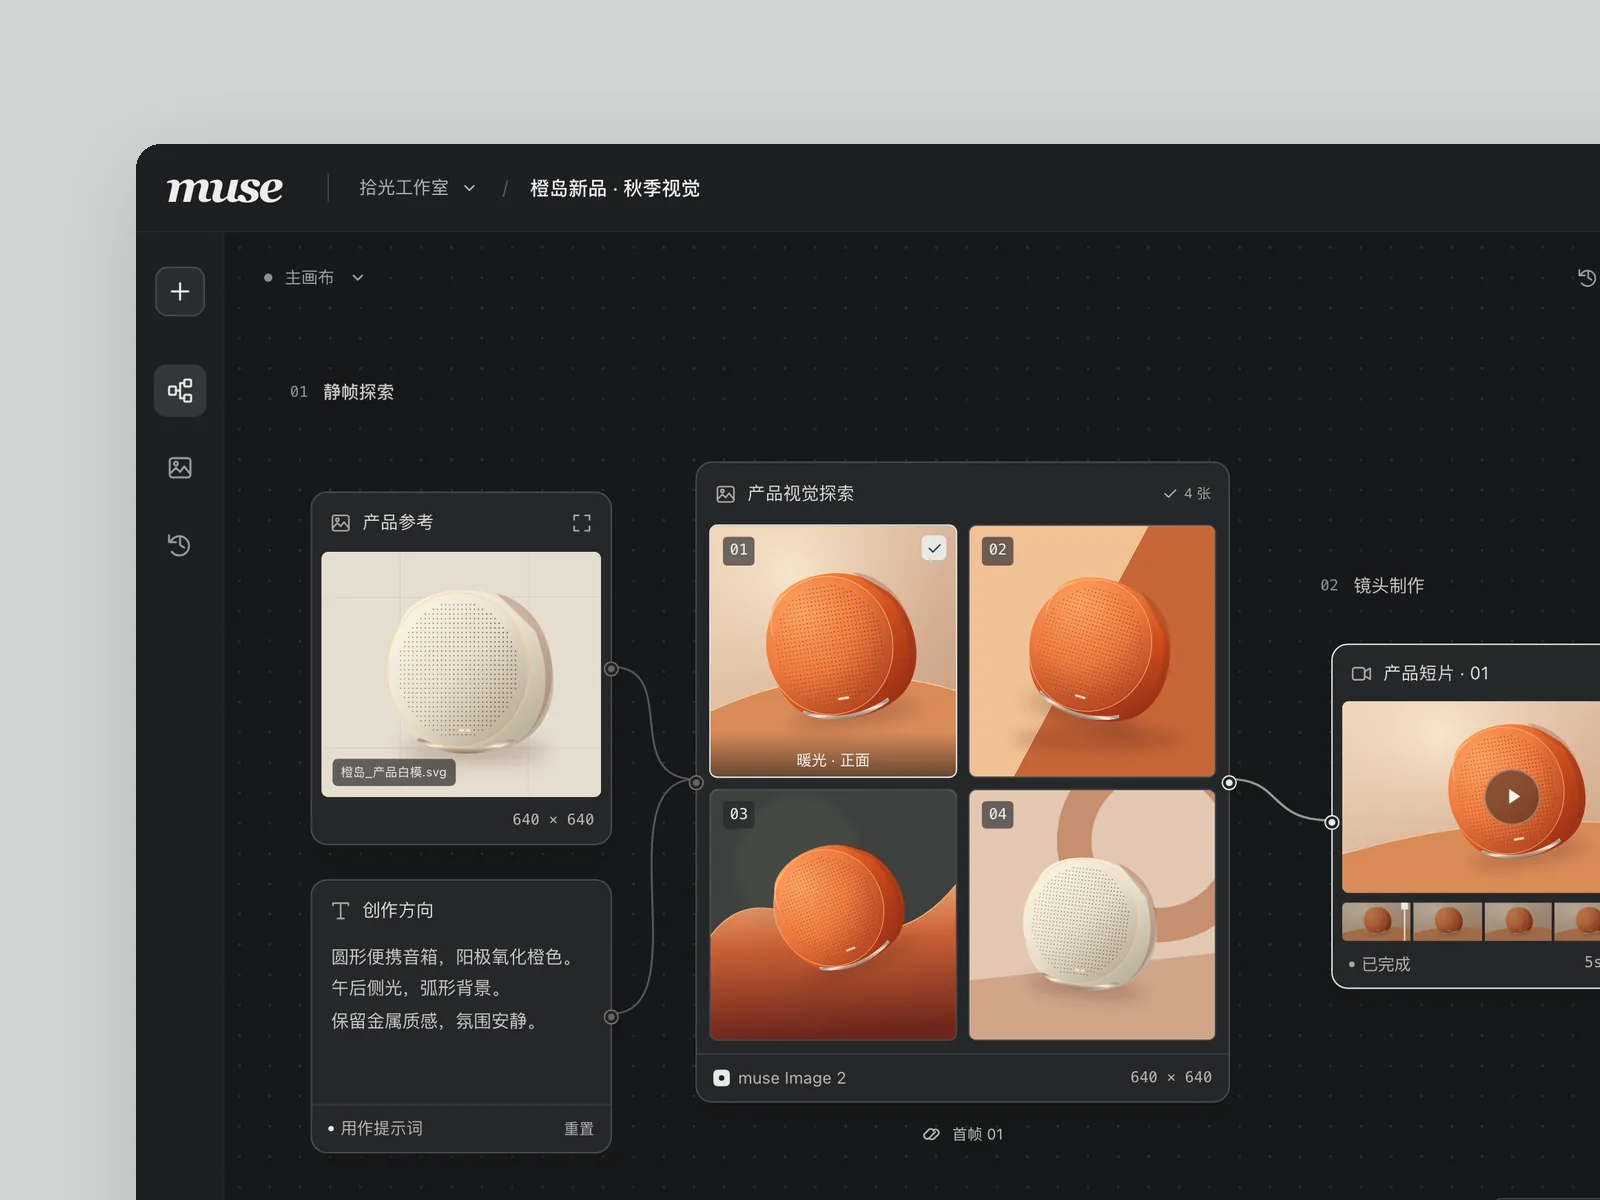Toggle the 用作提示词 option
This screenshot has height=1200, width=1600.
coord(375,1128)
